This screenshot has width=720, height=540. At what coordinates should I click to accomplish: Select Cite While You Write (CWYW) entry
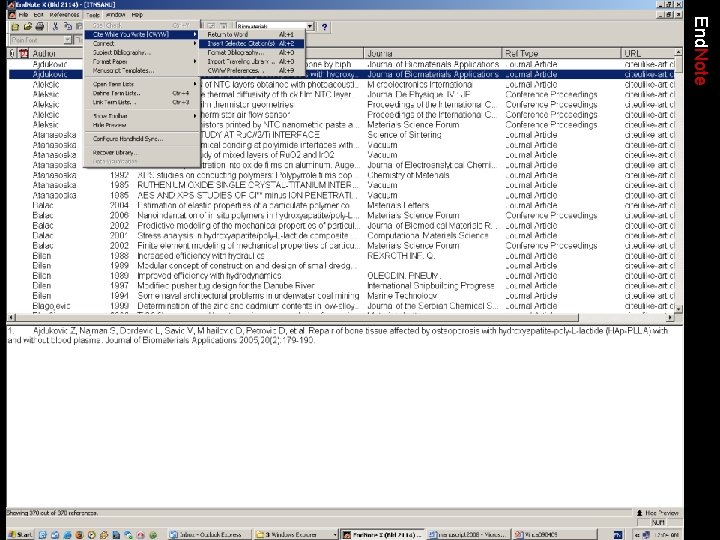142,34
